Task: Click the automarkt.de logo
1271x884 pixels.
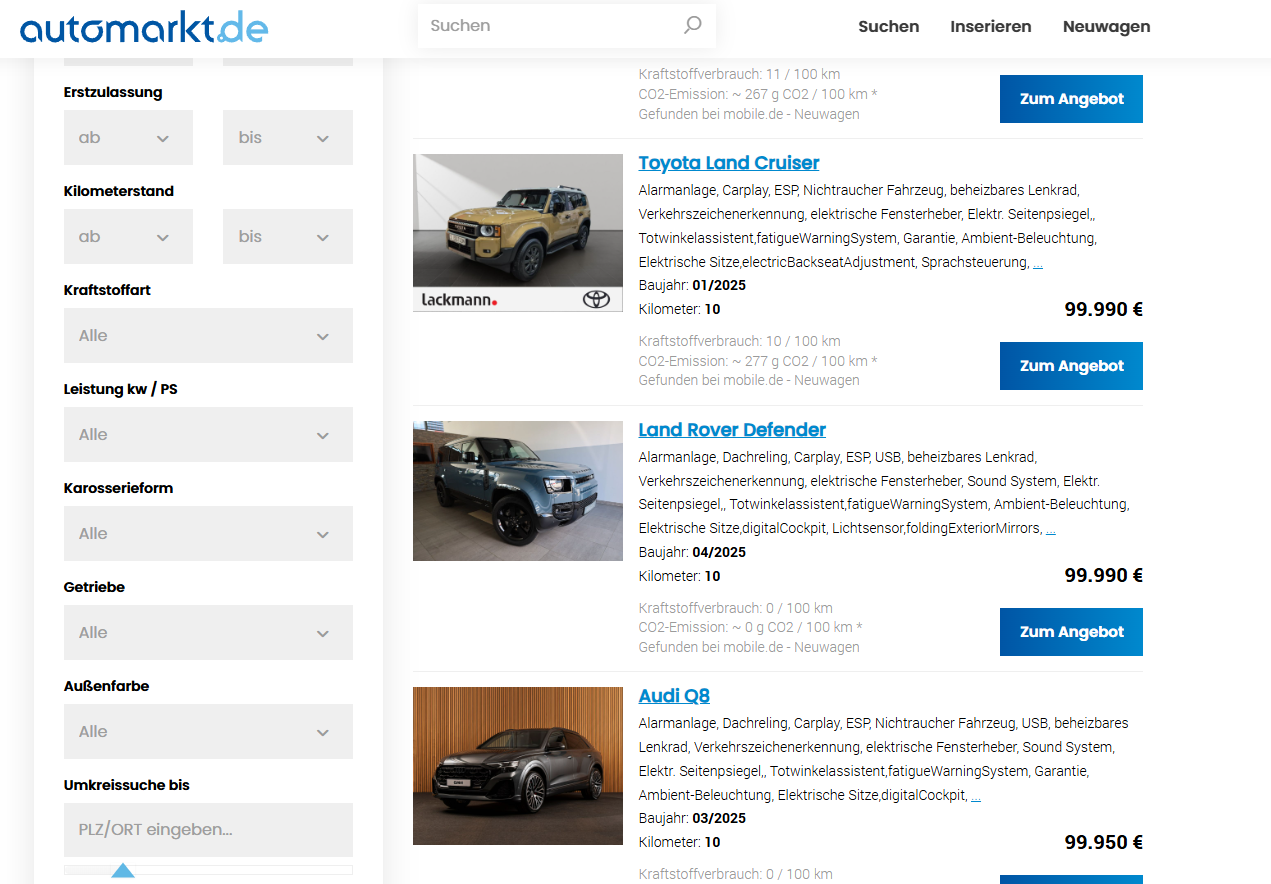Action: pyautogui.click(x=144, y=27)
